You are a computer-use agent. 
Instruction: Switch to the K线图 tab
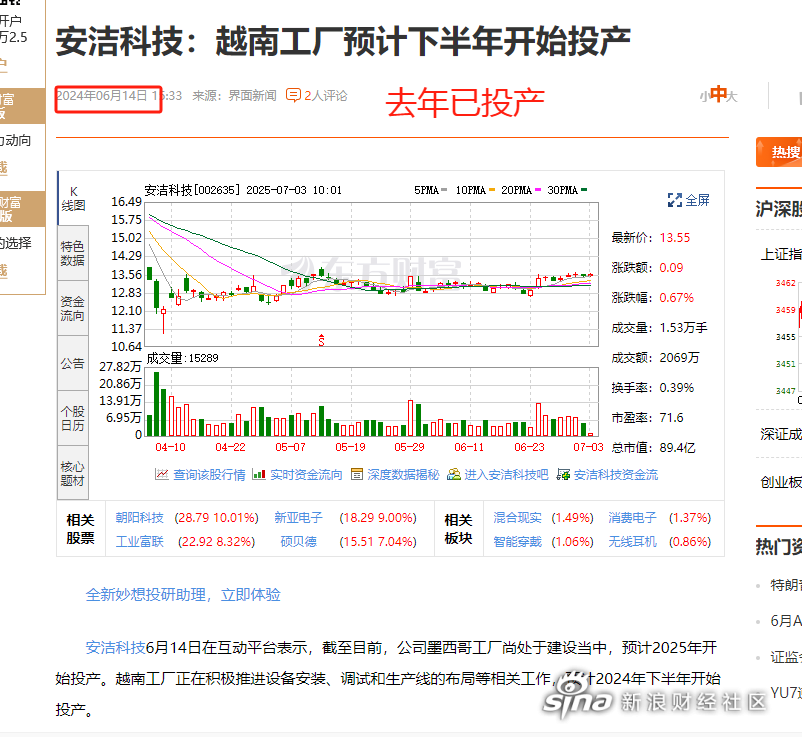pyautogui.click(x=73, y=198)
